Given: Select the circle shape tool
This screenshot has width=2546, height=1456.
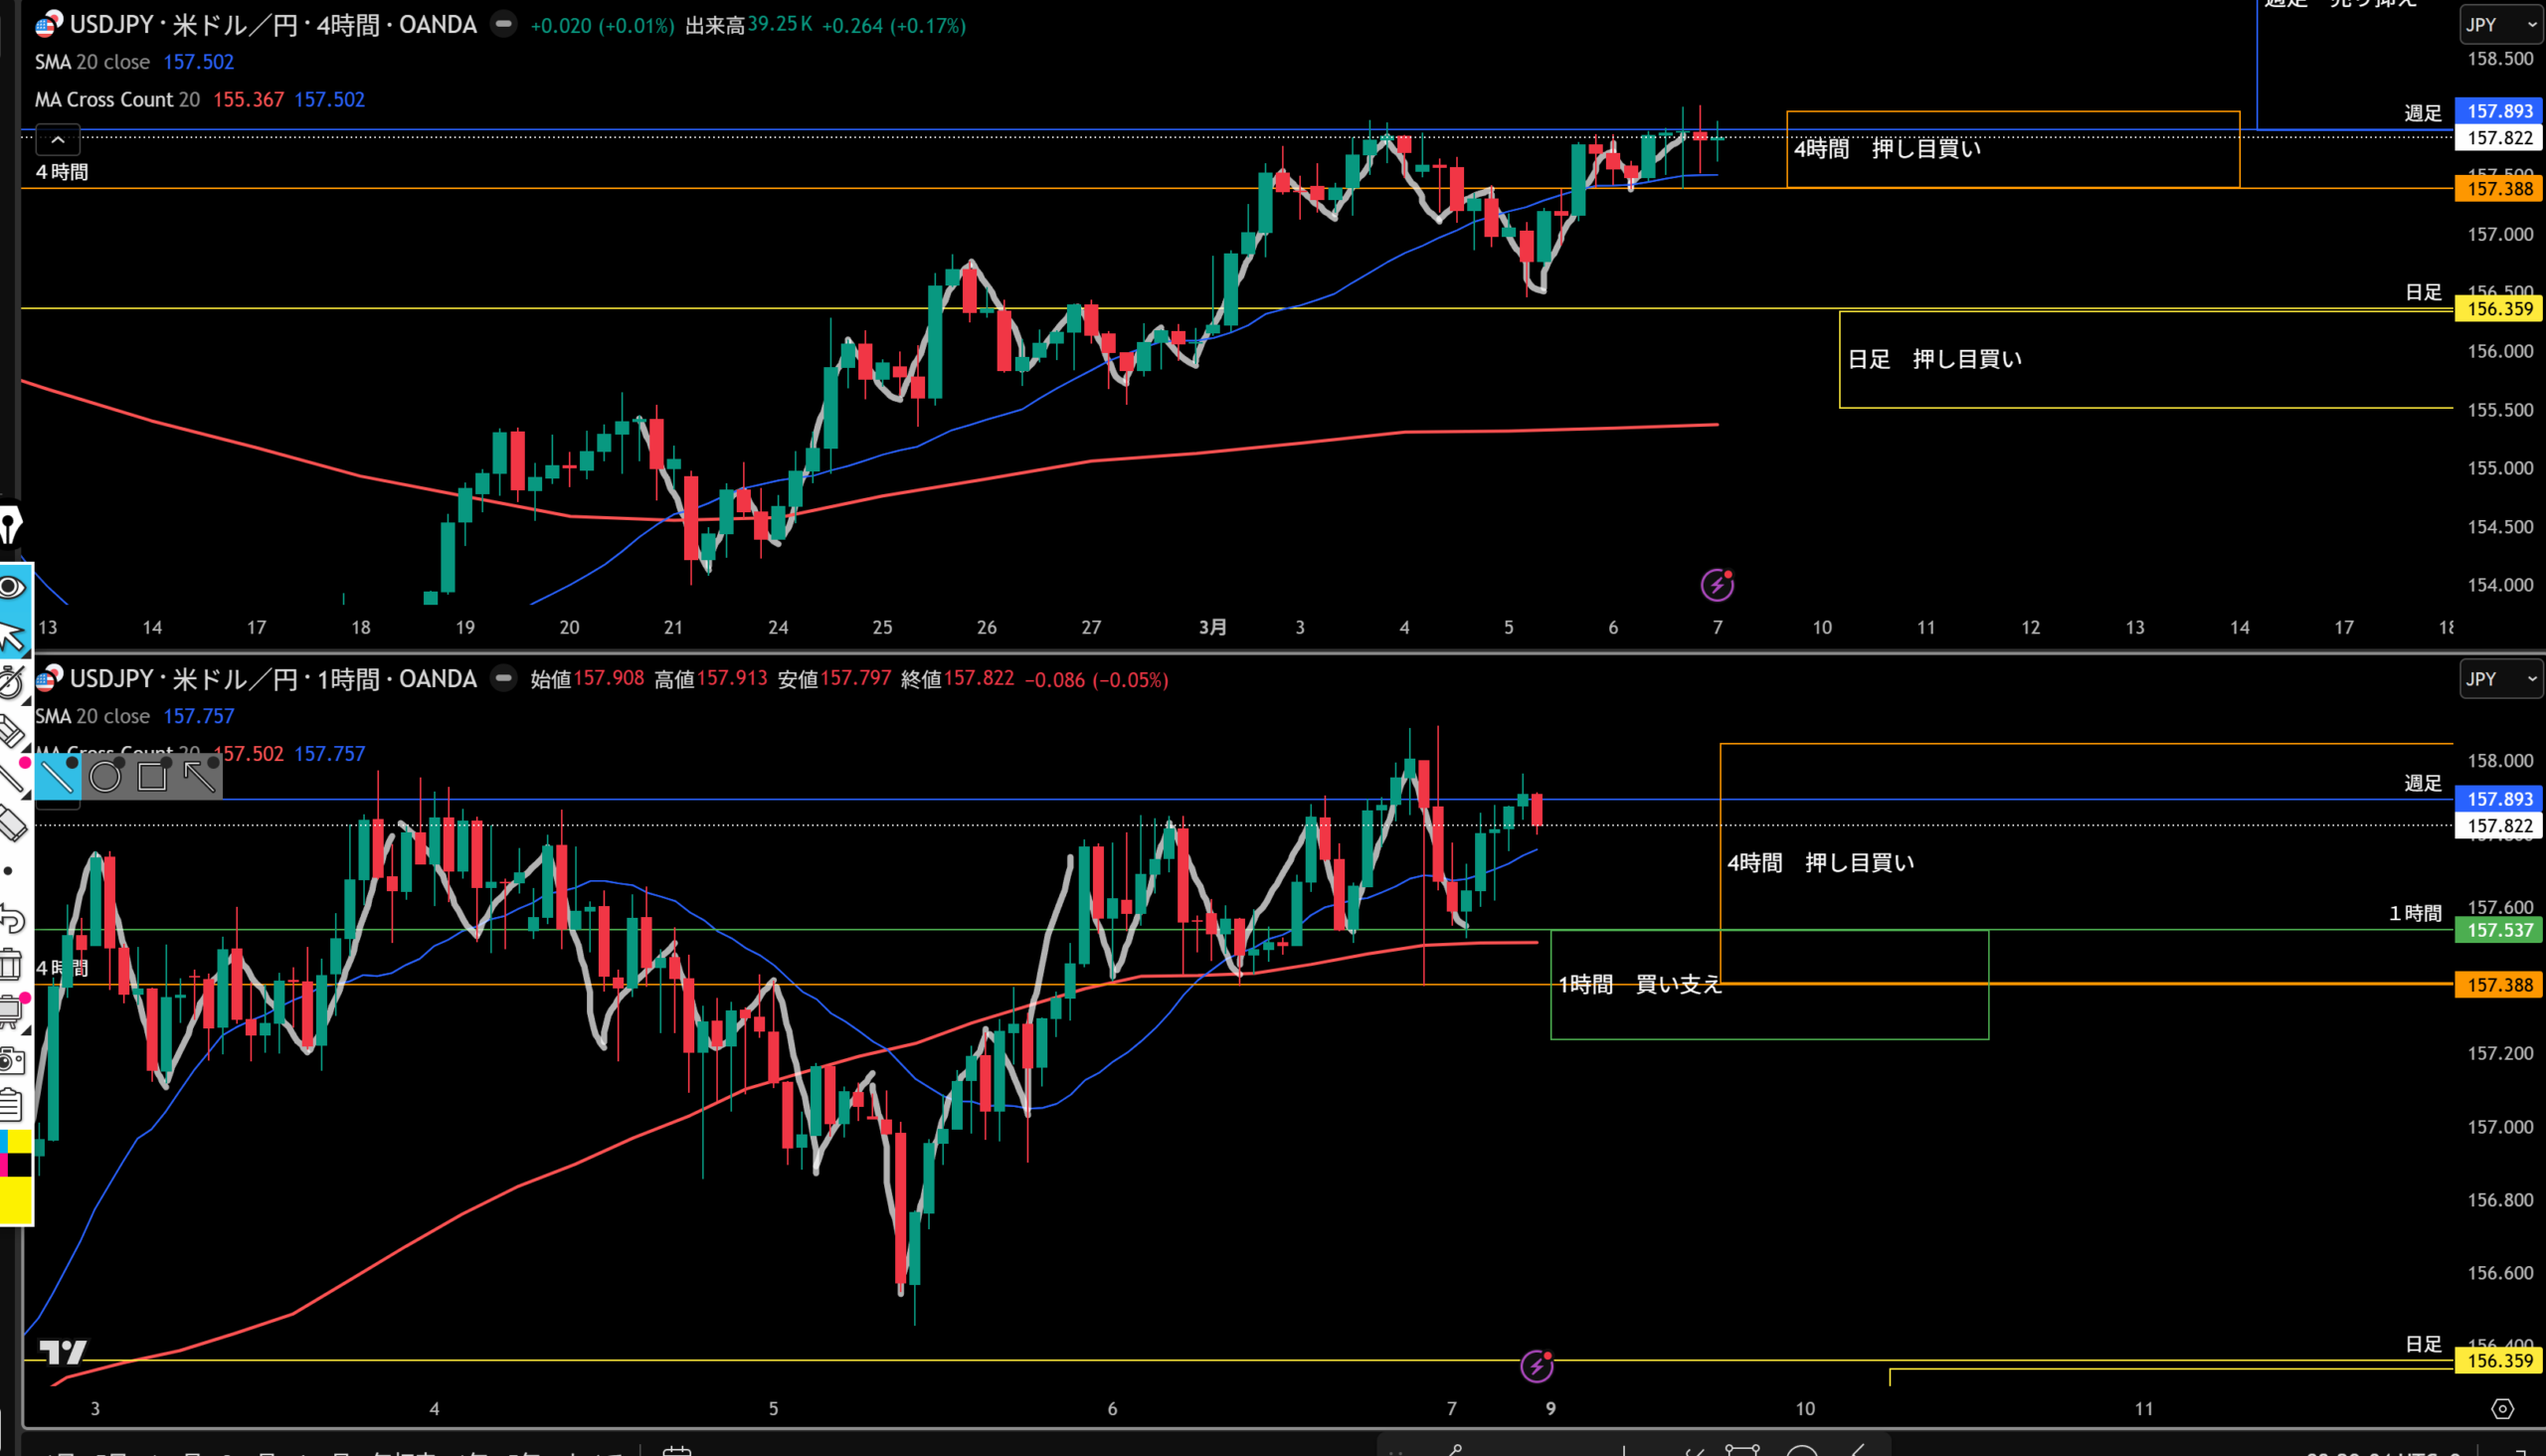Looking at the screenshot, I should pos(105,776).
